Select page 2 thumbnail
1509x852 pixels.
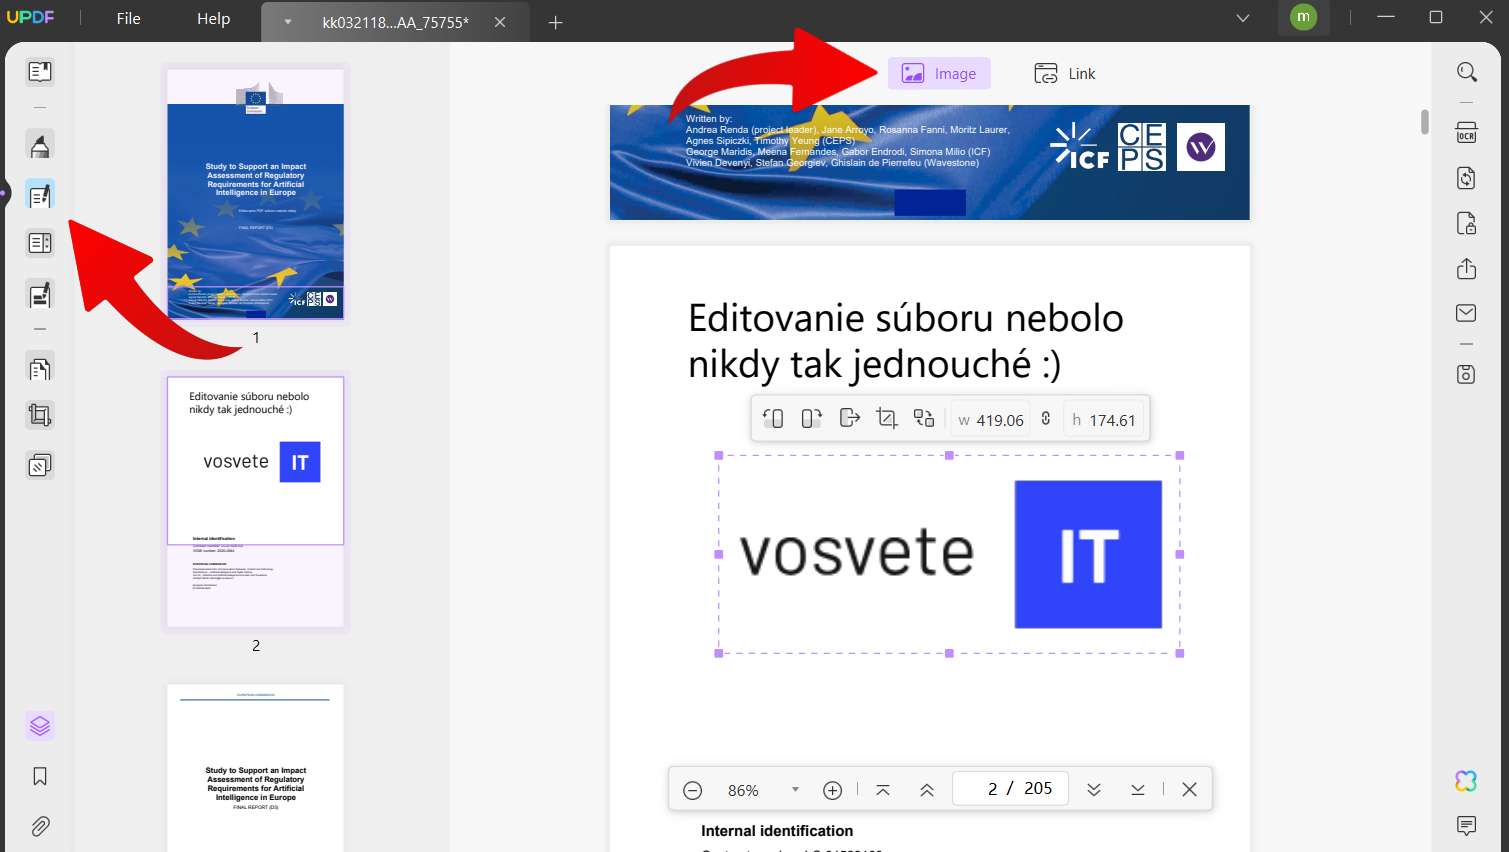255,502
